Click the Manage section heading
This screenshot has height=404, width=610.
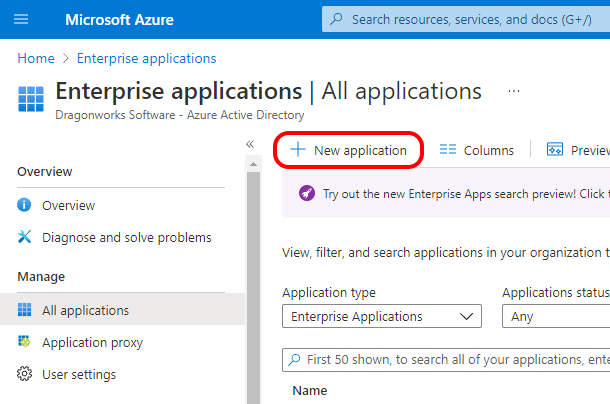tap(41, 277)
